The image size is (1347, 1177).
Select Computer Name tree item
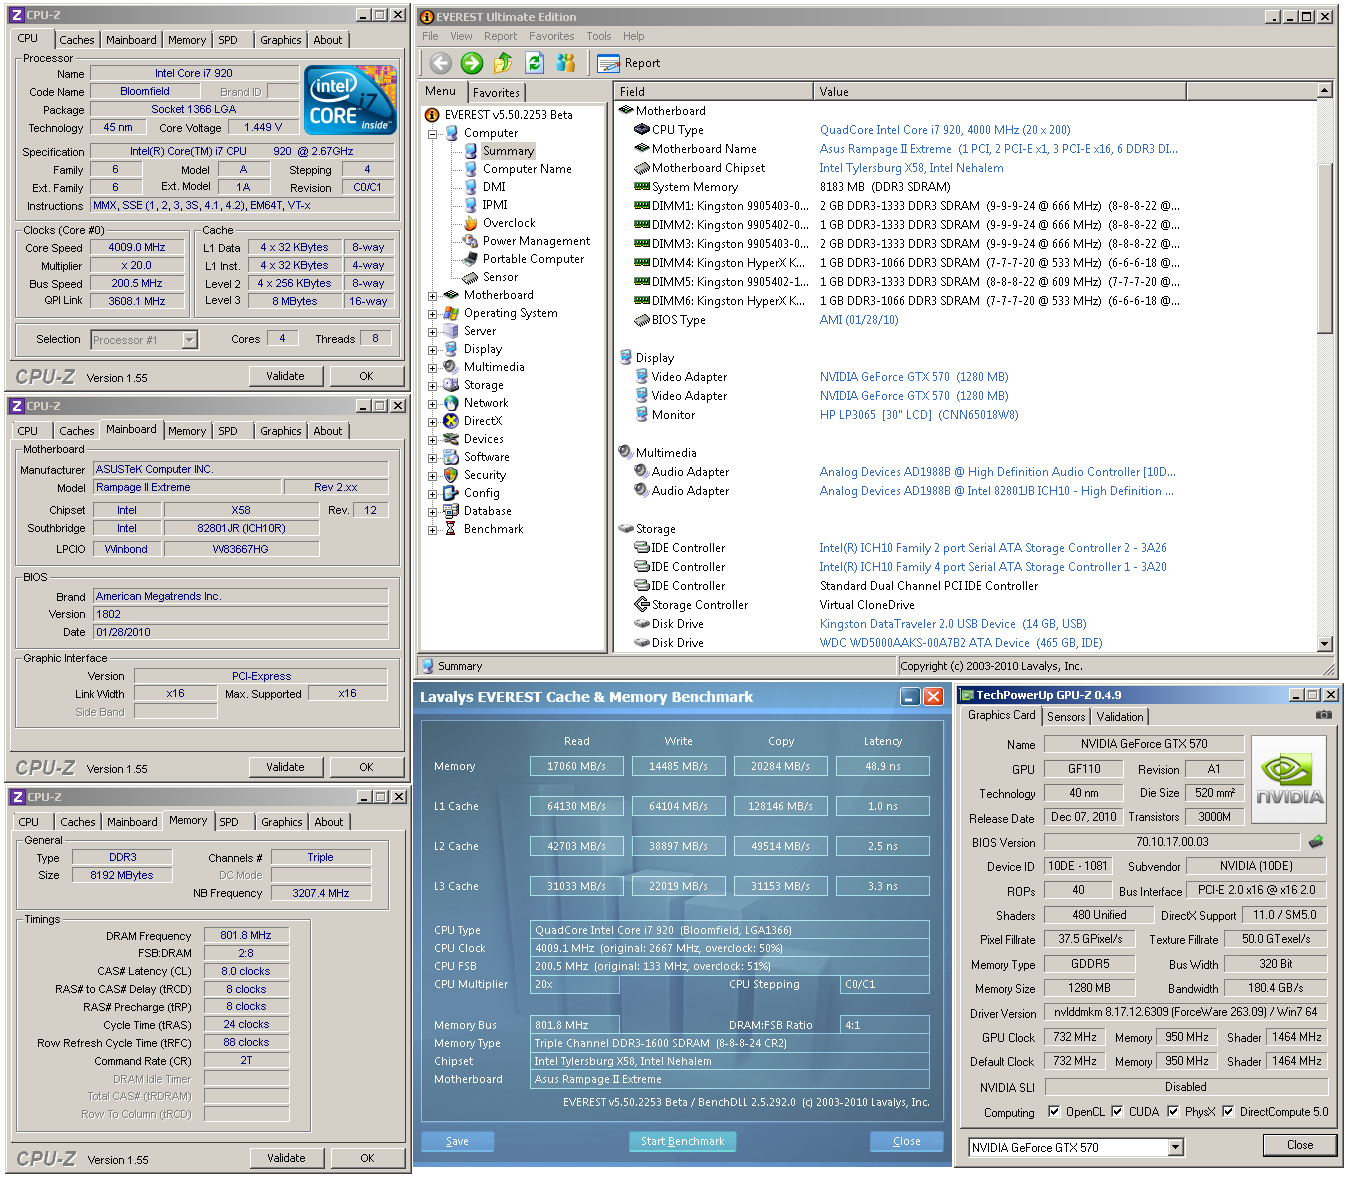(x=527, y=169)
